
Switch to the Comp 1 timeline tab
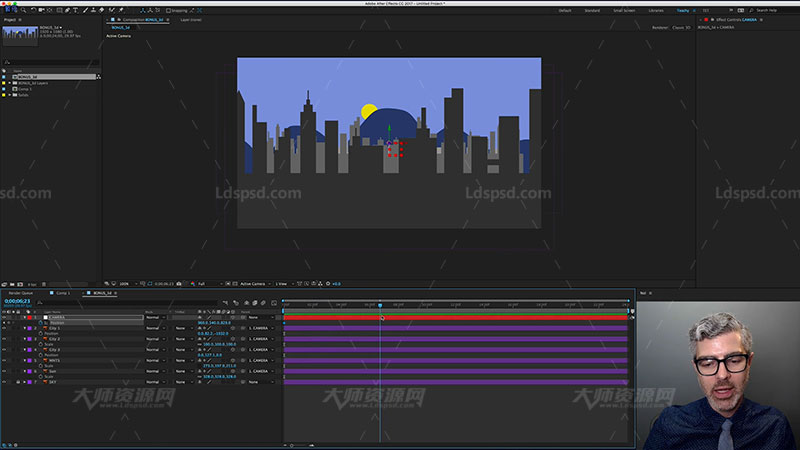coord(63,293)
